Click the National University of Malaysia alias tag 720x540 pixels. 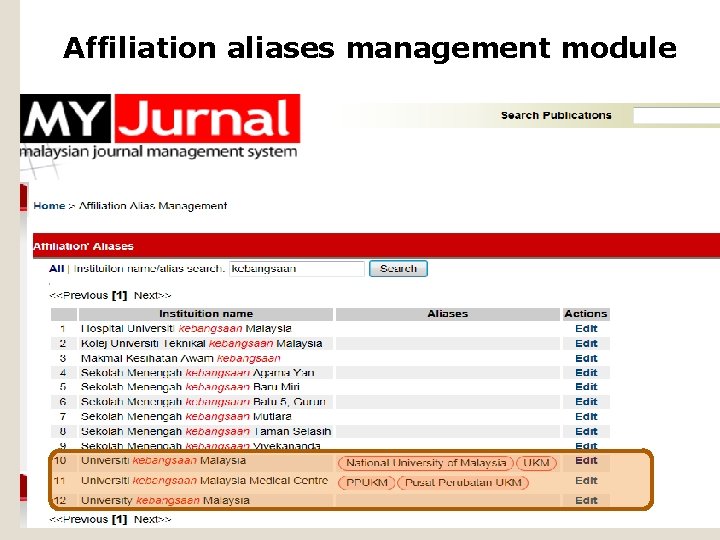tap(426, 463)
